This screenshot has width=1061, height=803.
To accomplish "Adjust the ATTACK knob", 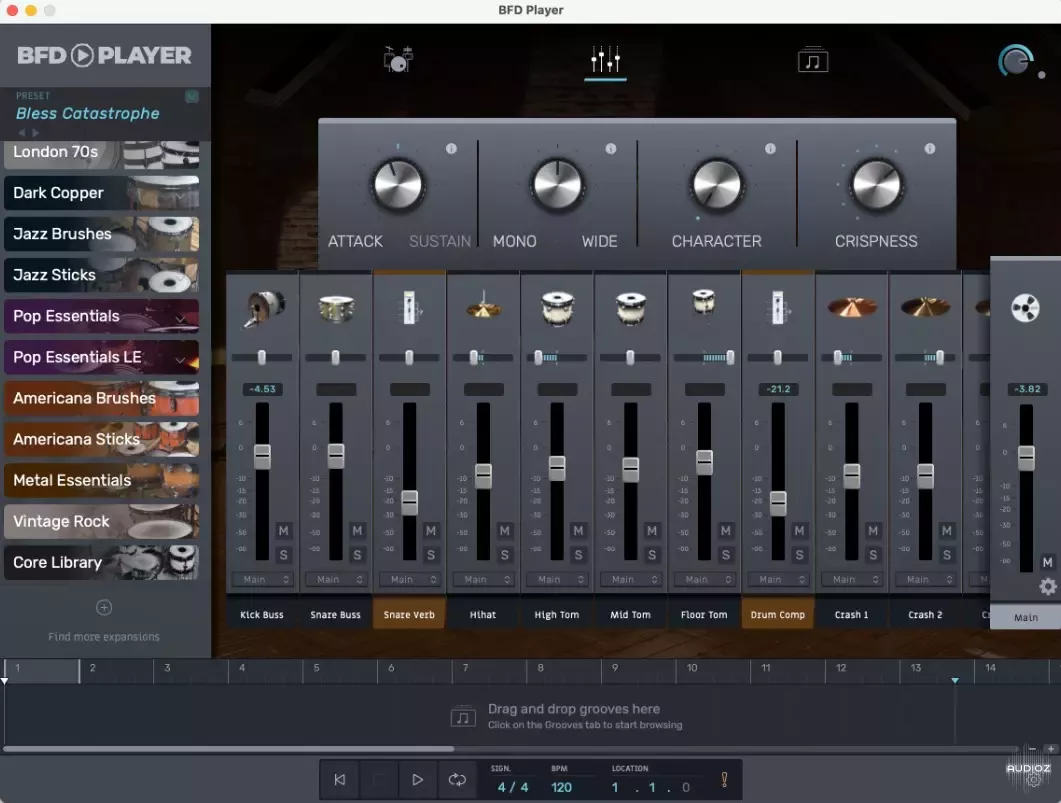I will pos(397,186).
